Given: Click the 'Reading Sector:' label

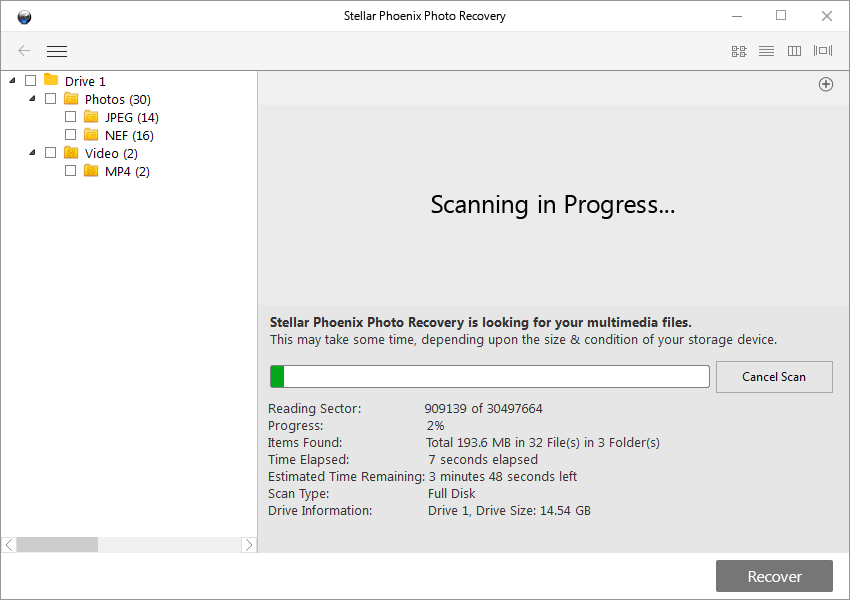Looking at the screenshot, I should [314, 409].
